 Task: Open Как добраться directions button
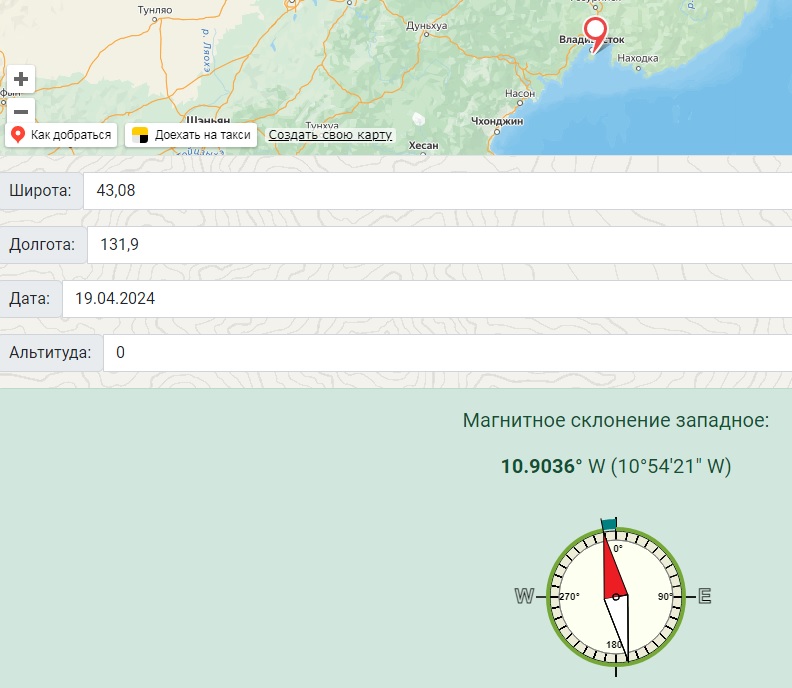coord(61,135)
